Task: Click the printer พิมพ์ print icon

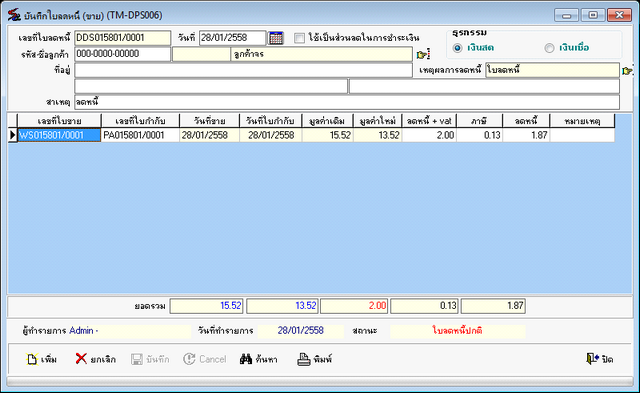Action: (x=303, y=359)
